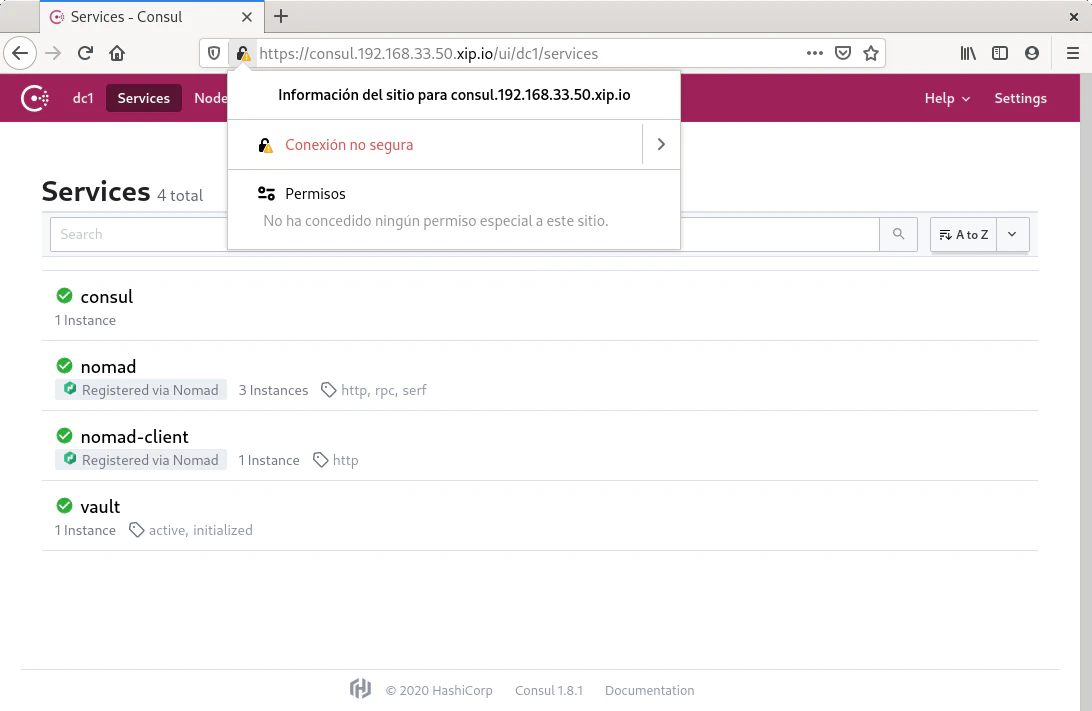Viewport: 1092px width, 711px height.
Task: Open a new browser tab
Action: click(x=281, y=16)
